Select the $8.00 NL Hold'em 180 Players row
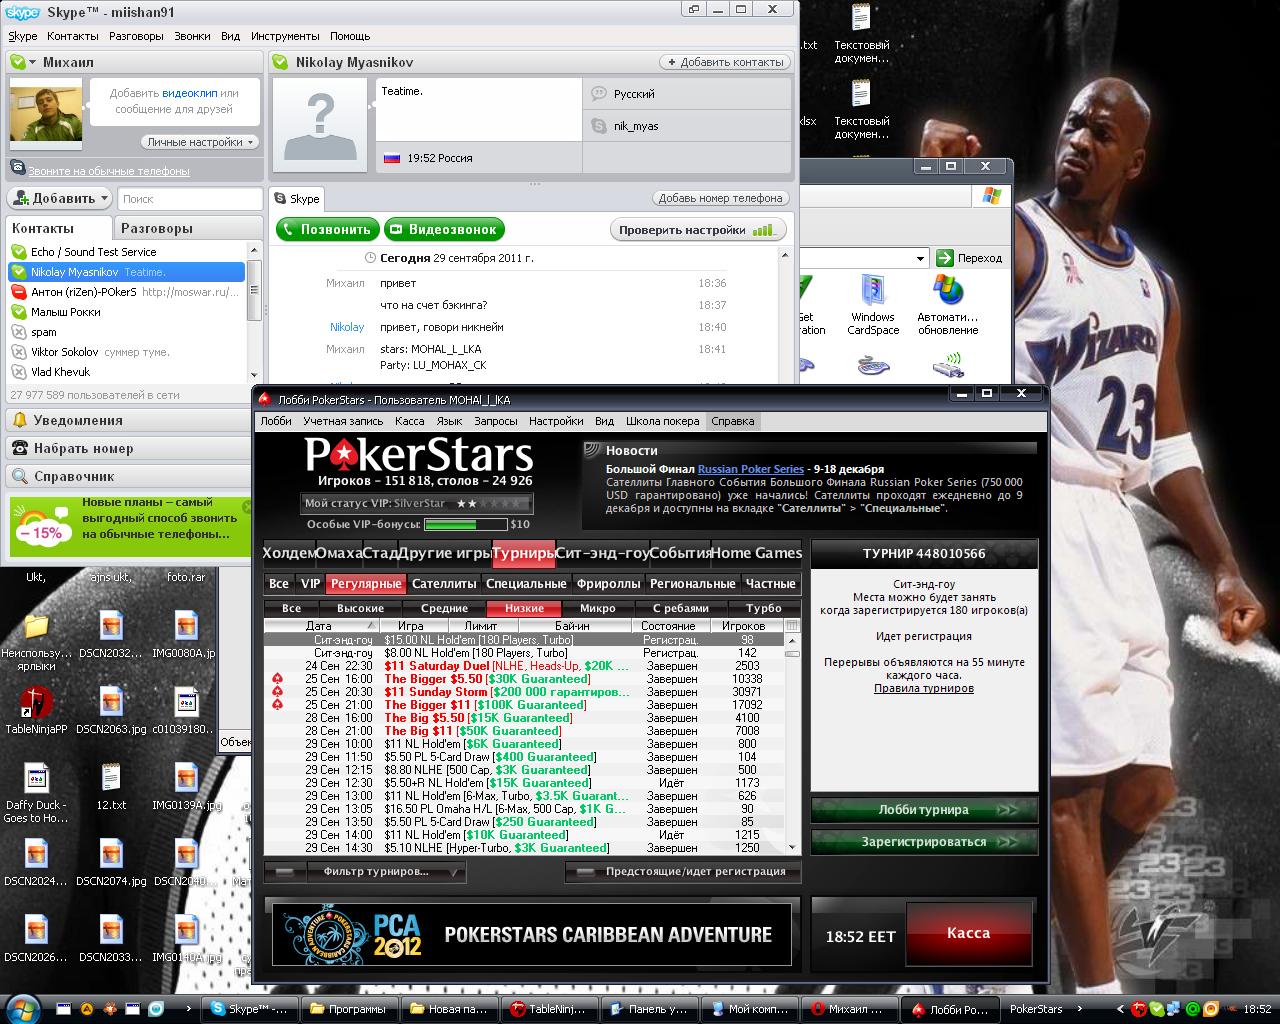Screen dimensions: 1280x1024 point(524,653)
